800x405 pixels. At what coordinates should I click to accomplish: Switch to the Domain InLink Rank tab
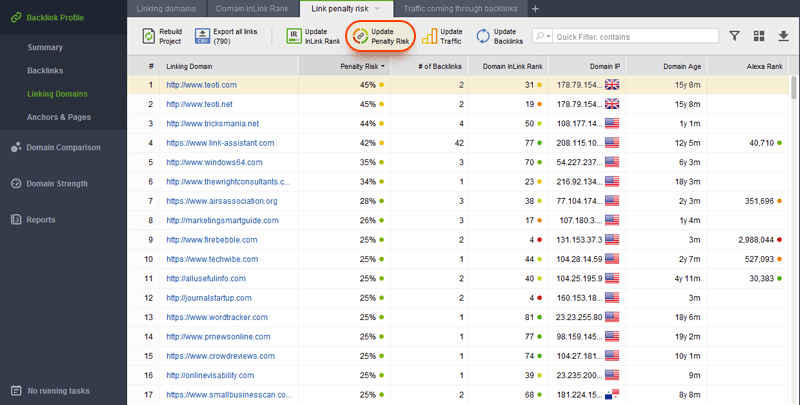[x=254, y=8]
